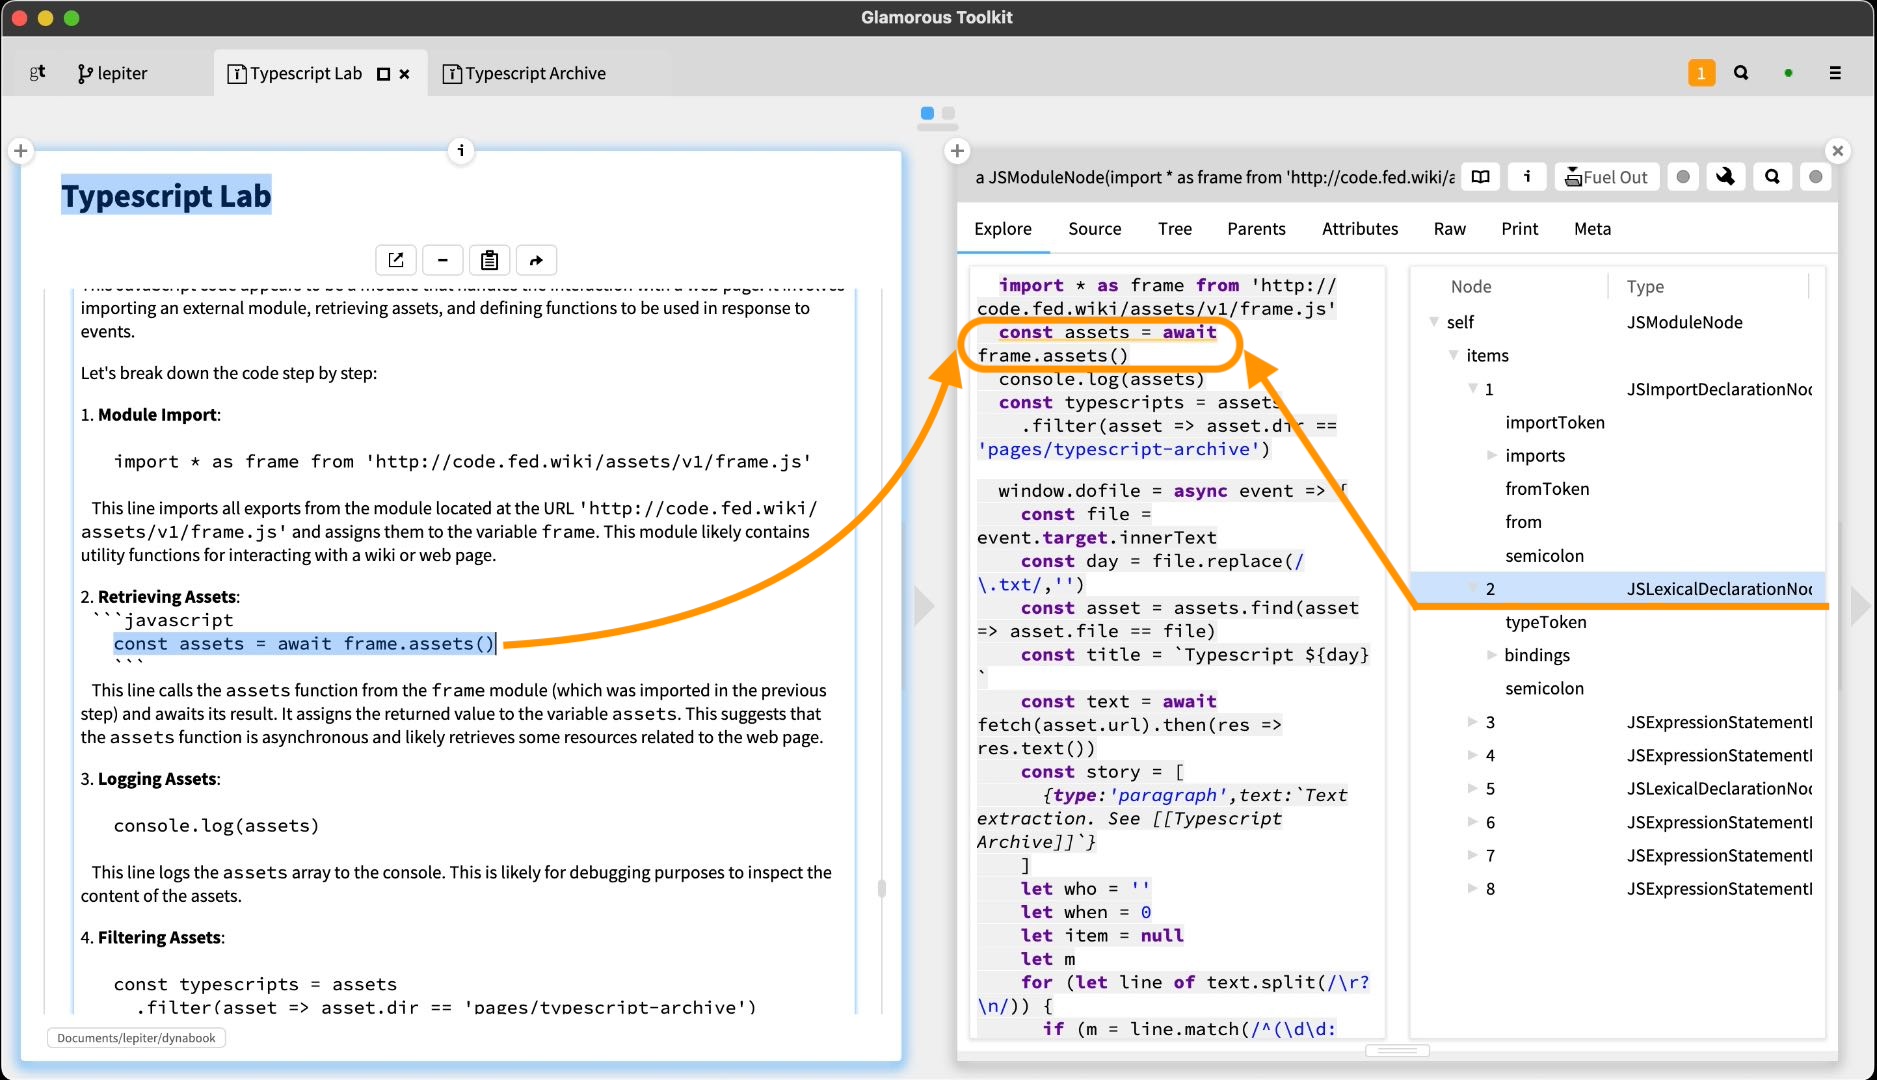
Task: Expand tree node 6
Action: tap(1472, 822)
